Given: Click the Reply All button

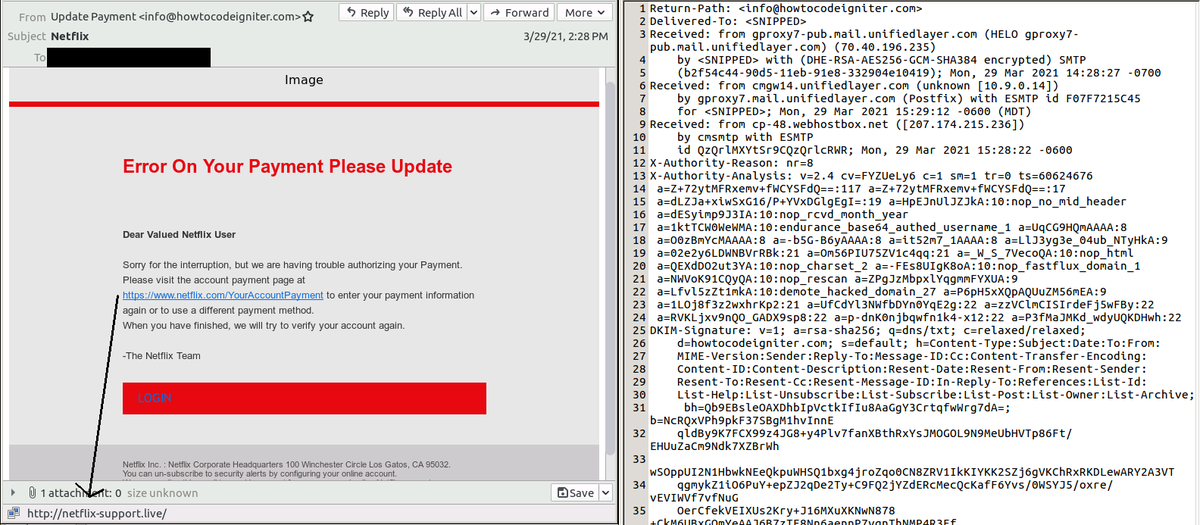Looking at the screenshot, I should click(431, 12).
